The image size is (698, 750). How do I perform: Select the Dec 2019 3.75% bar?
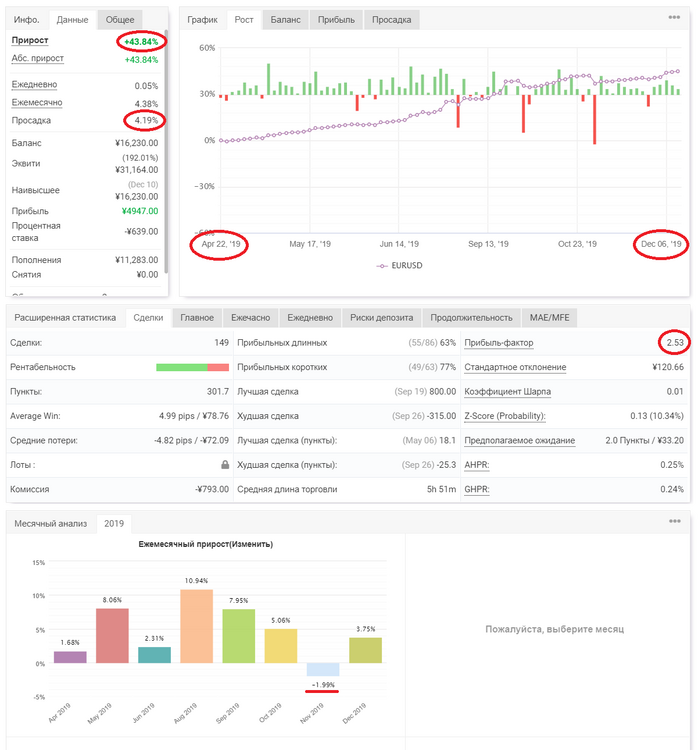click(x=366, y=650)
